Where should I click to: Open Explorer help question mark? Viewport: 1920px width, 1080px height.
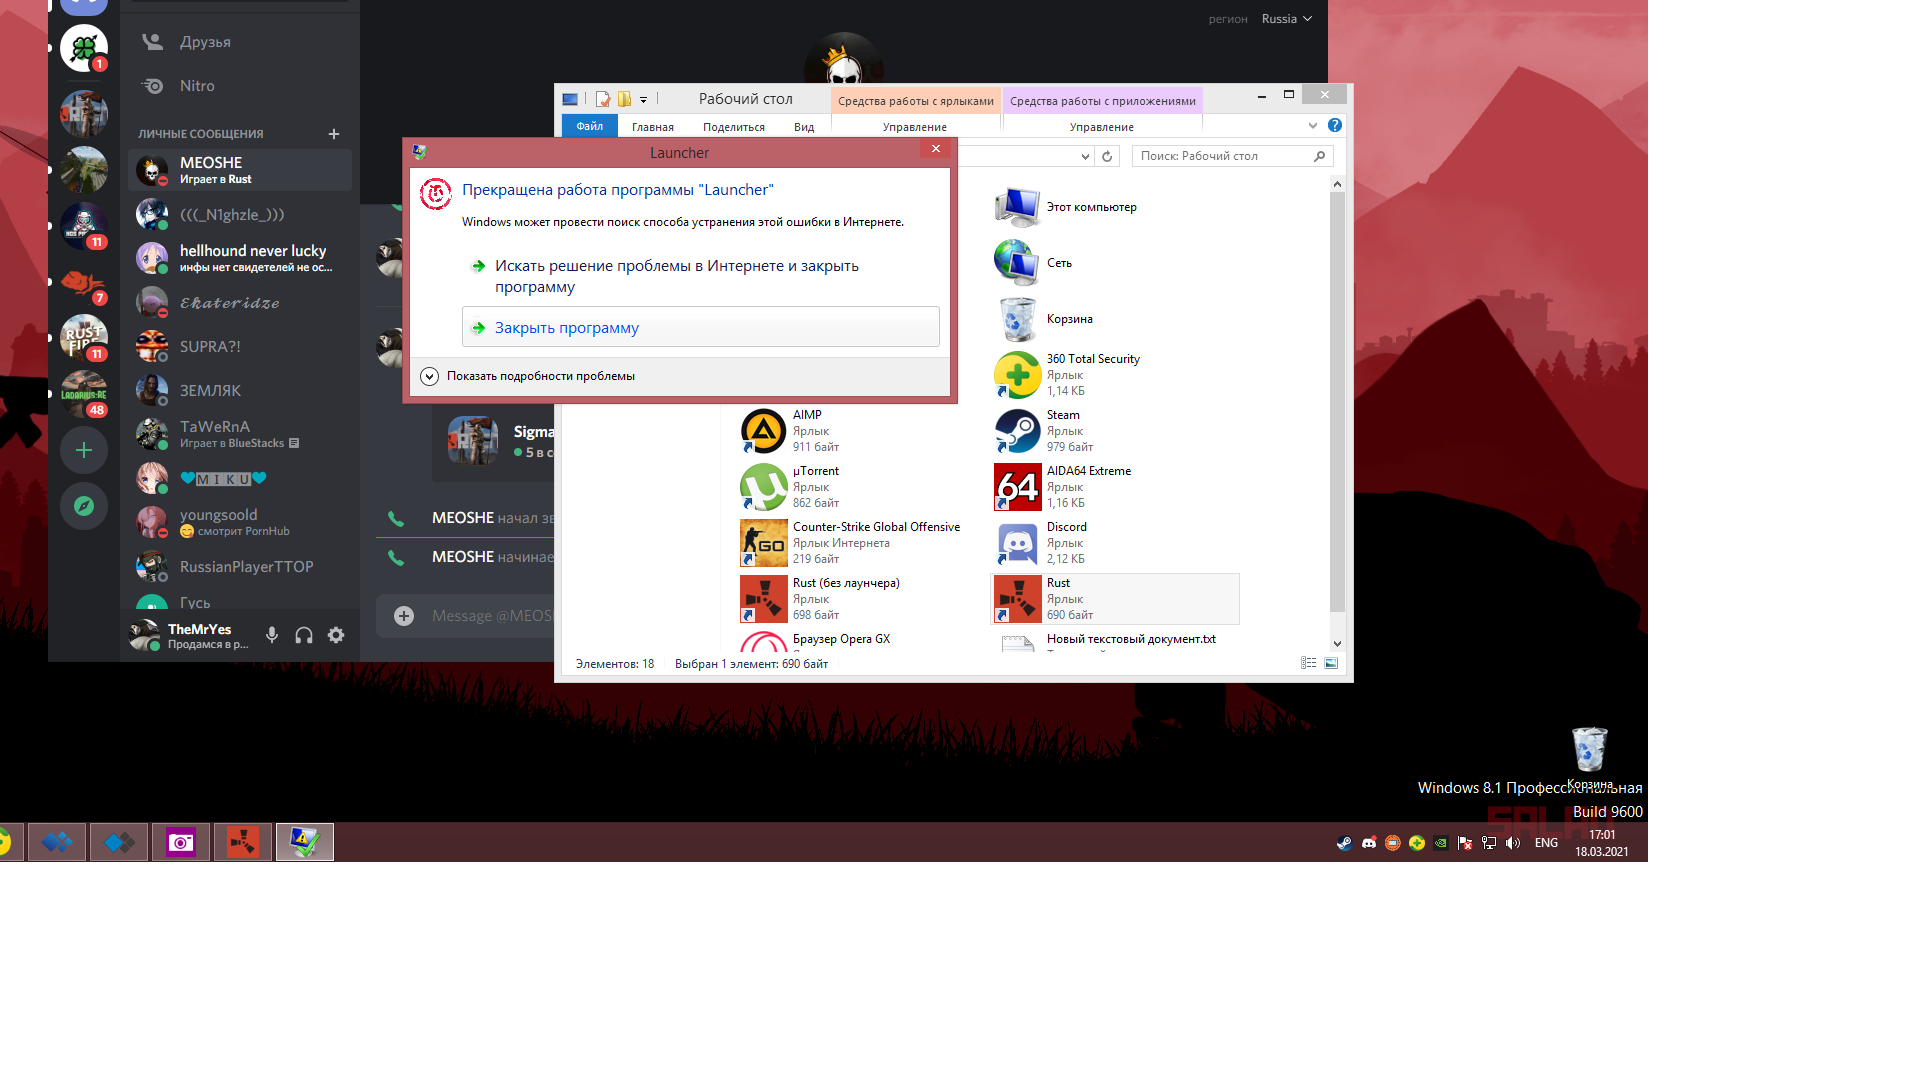tap(1335, 125)
